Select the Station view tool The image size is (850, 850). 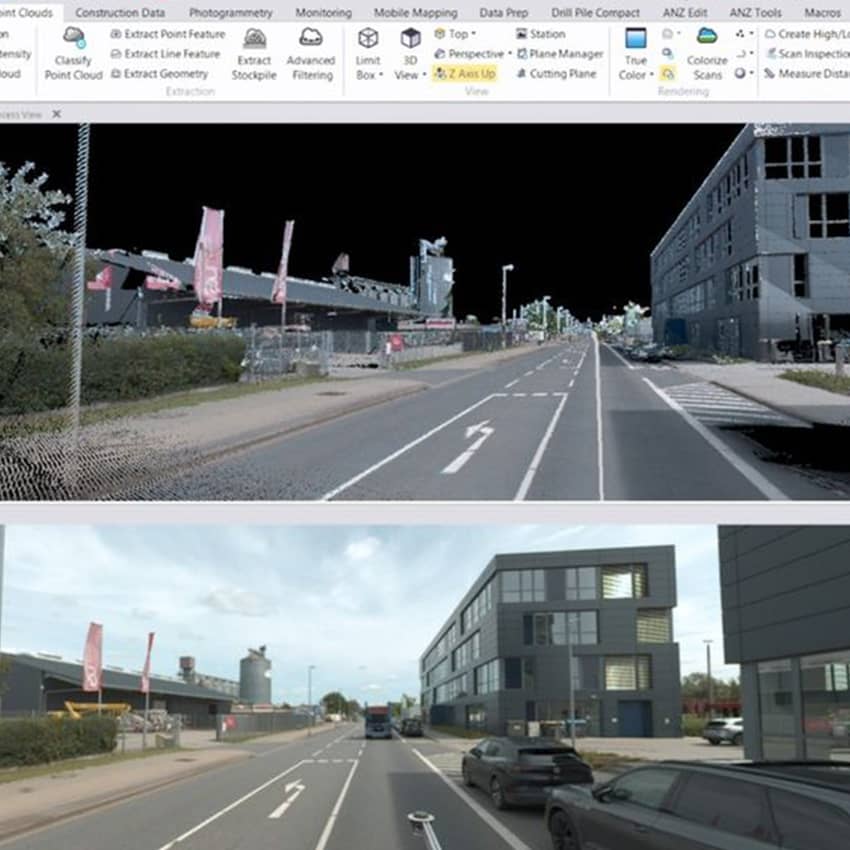click(540, 34)
